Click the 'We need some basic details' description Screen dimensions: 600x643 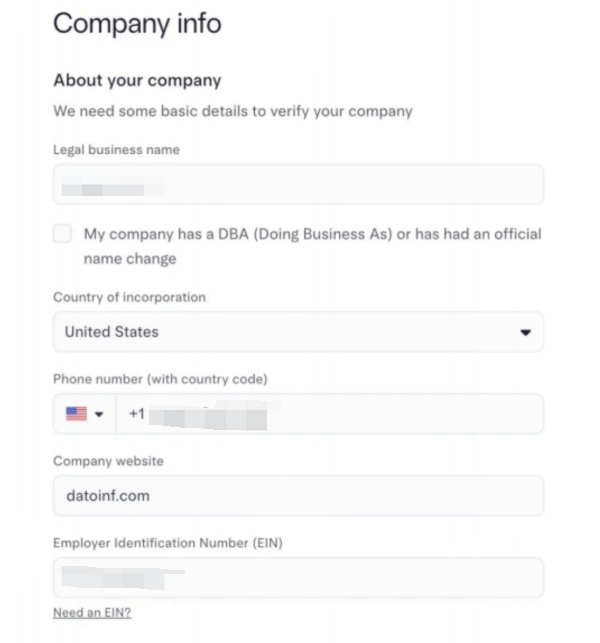click(232, 111)
